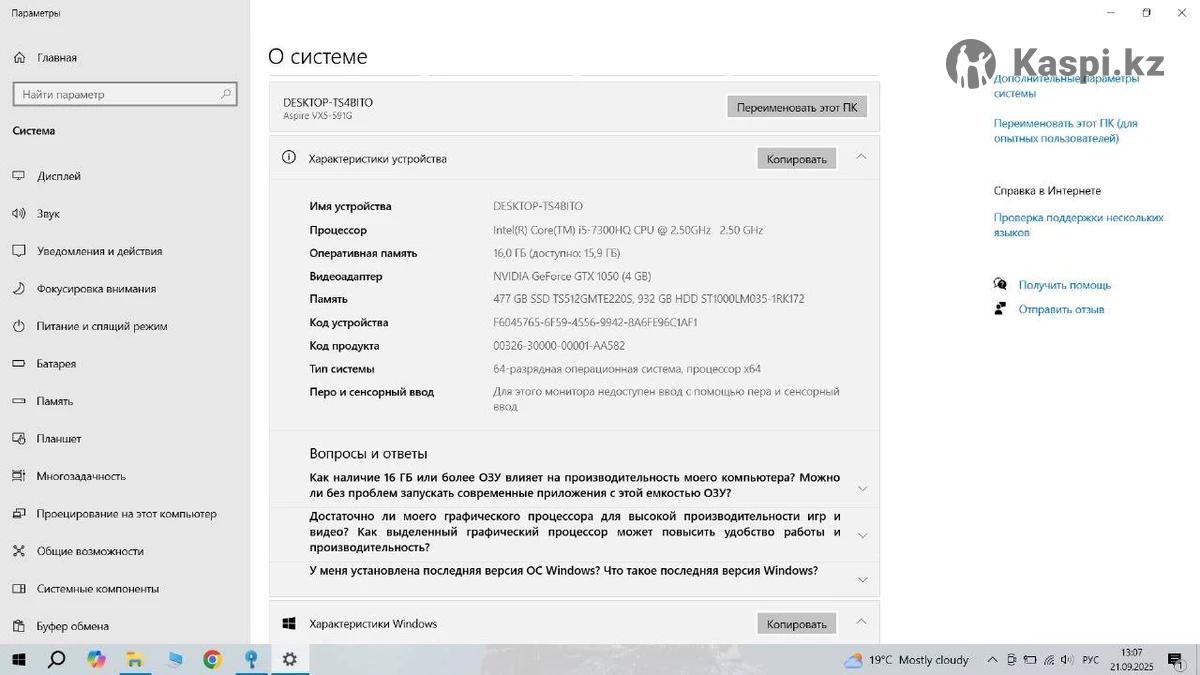
Task: Collapse the device specifications (Характеристики устройства) section
Action: 861,158
